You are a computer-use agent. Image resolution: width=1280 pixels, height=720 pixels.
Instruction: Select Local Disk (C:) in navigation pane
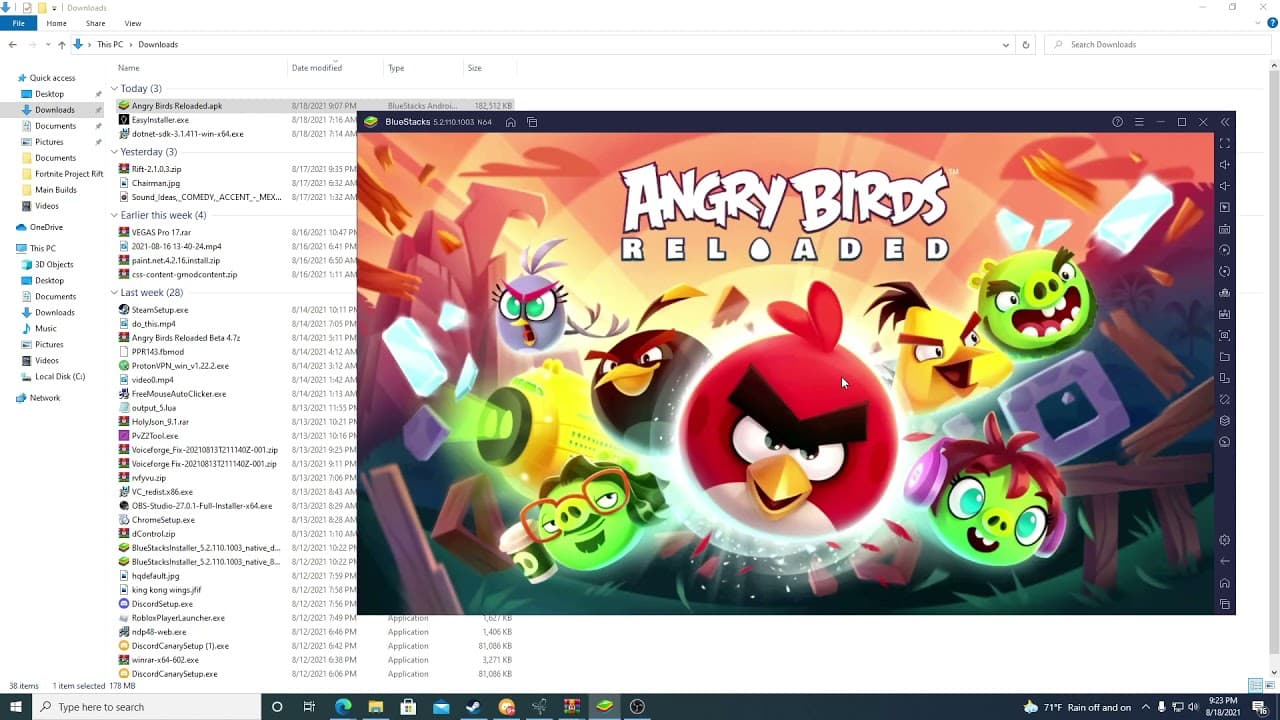click(60, 377)
